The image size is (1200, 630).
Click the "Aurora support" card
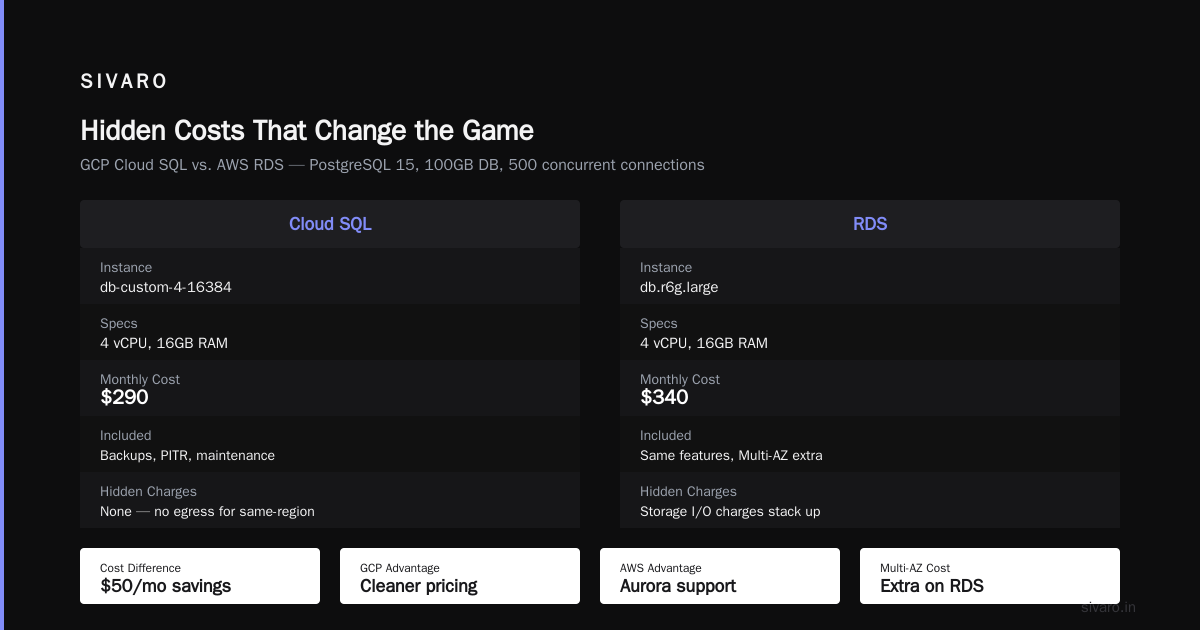pos(720,576)
